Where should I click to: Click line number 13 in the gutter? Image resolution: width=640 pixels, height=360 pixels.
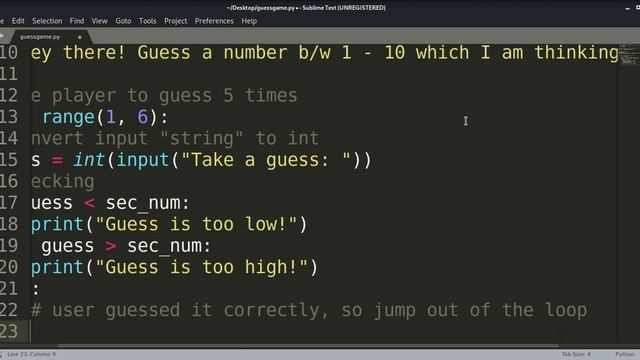pyautogui.click(x=9, y=117)
